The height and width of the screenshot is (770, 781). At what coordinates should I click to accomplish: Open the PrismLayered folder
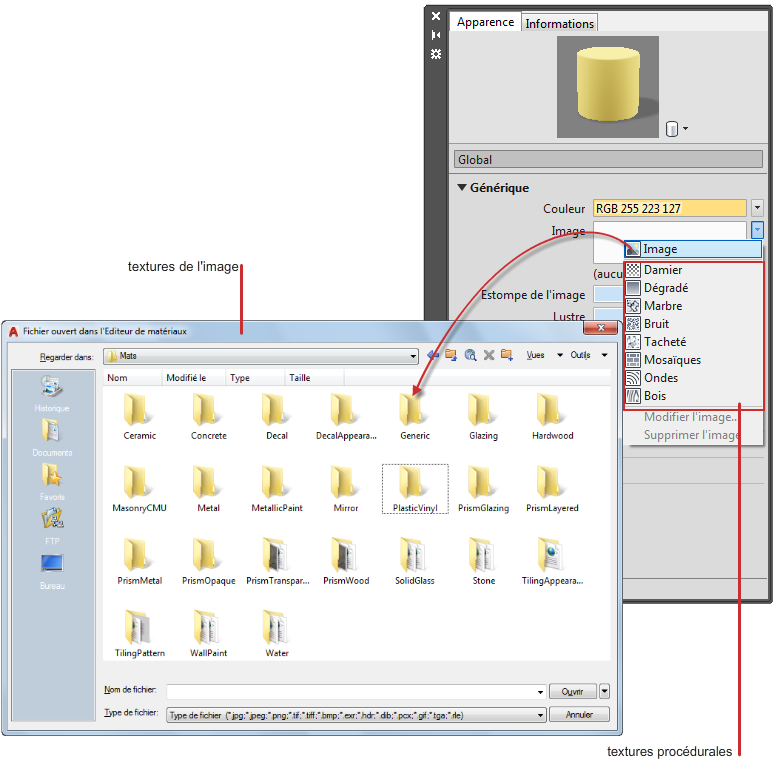click(552, 489)
